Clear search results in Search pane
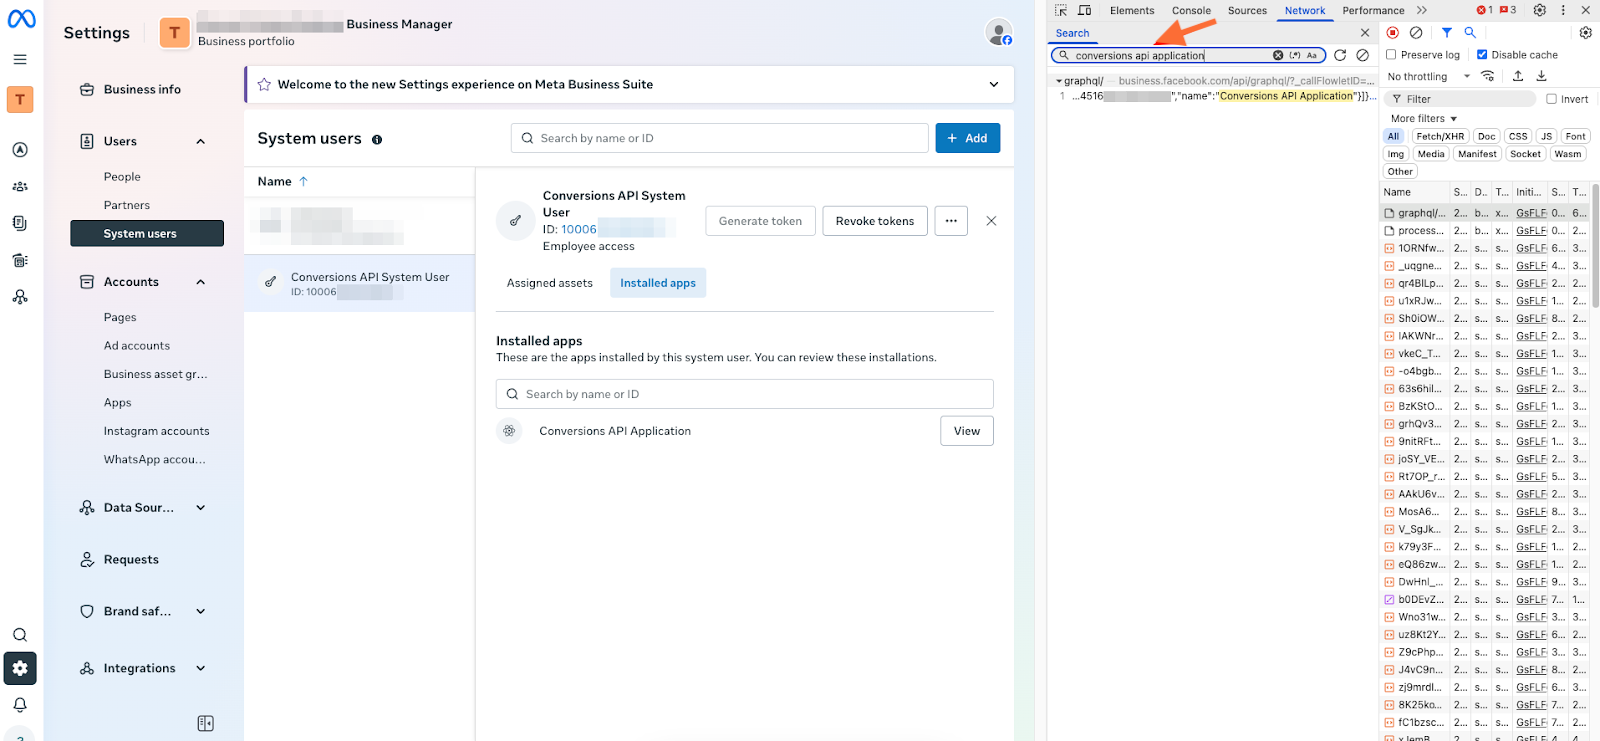Image resolution: width=1600 pixels, height=741 pixels. point(1362,56)
